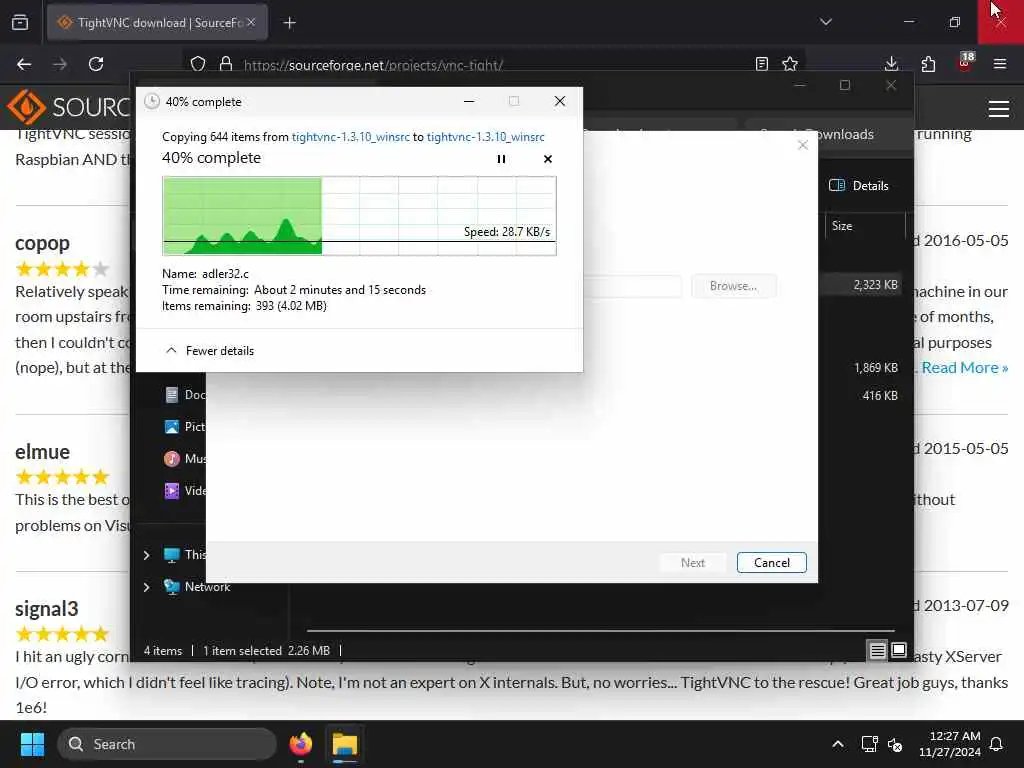Select Network in Explorer navigation pane
1024x768 pixels.
(x=199, y=587)
